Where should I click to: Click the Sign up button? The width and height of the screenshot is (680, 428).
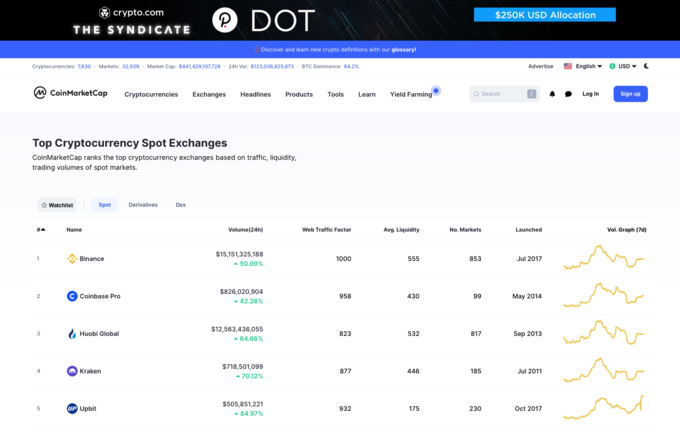pos(630,94)
